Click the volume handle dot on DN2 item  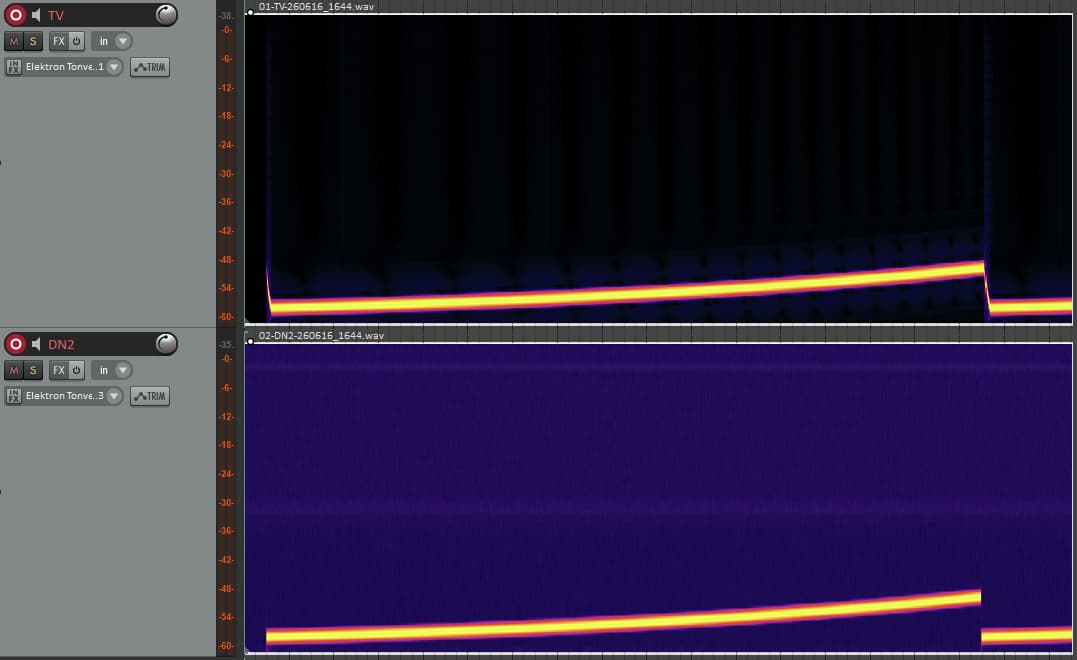coord(251,341)
